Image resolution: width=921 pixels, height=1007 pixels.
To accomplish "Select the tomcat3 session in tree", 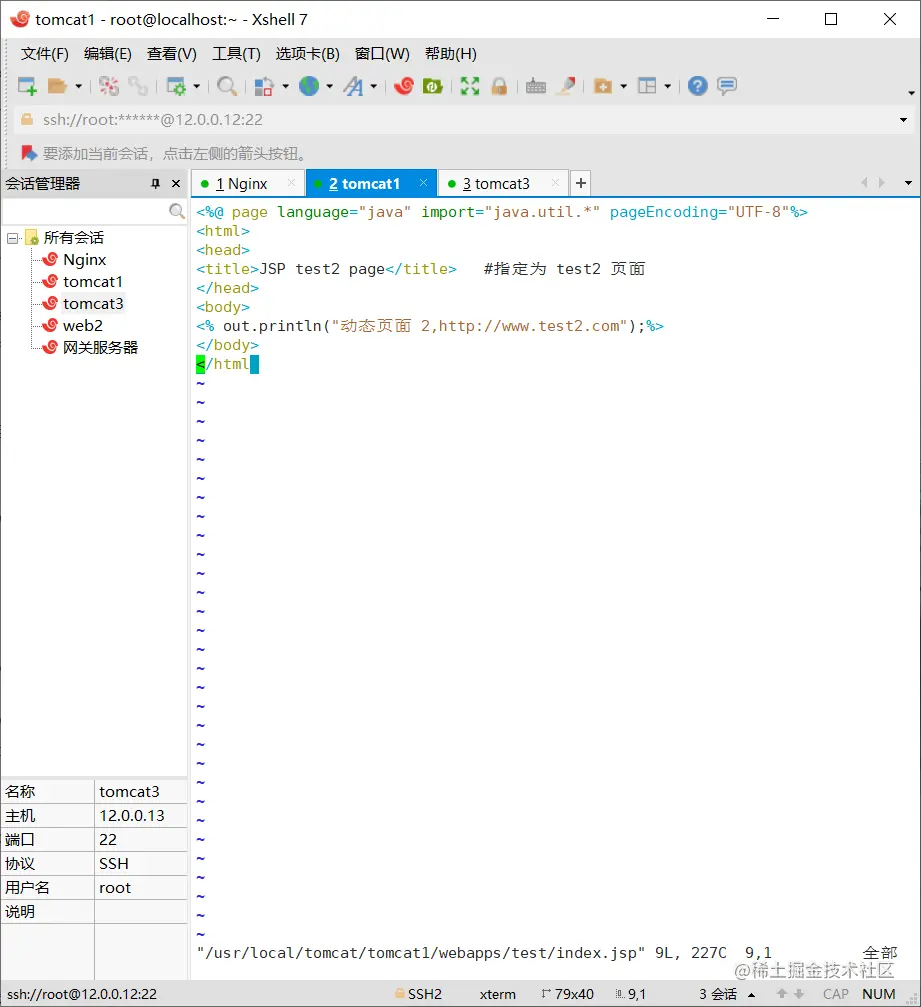I will tap(93, 303).
